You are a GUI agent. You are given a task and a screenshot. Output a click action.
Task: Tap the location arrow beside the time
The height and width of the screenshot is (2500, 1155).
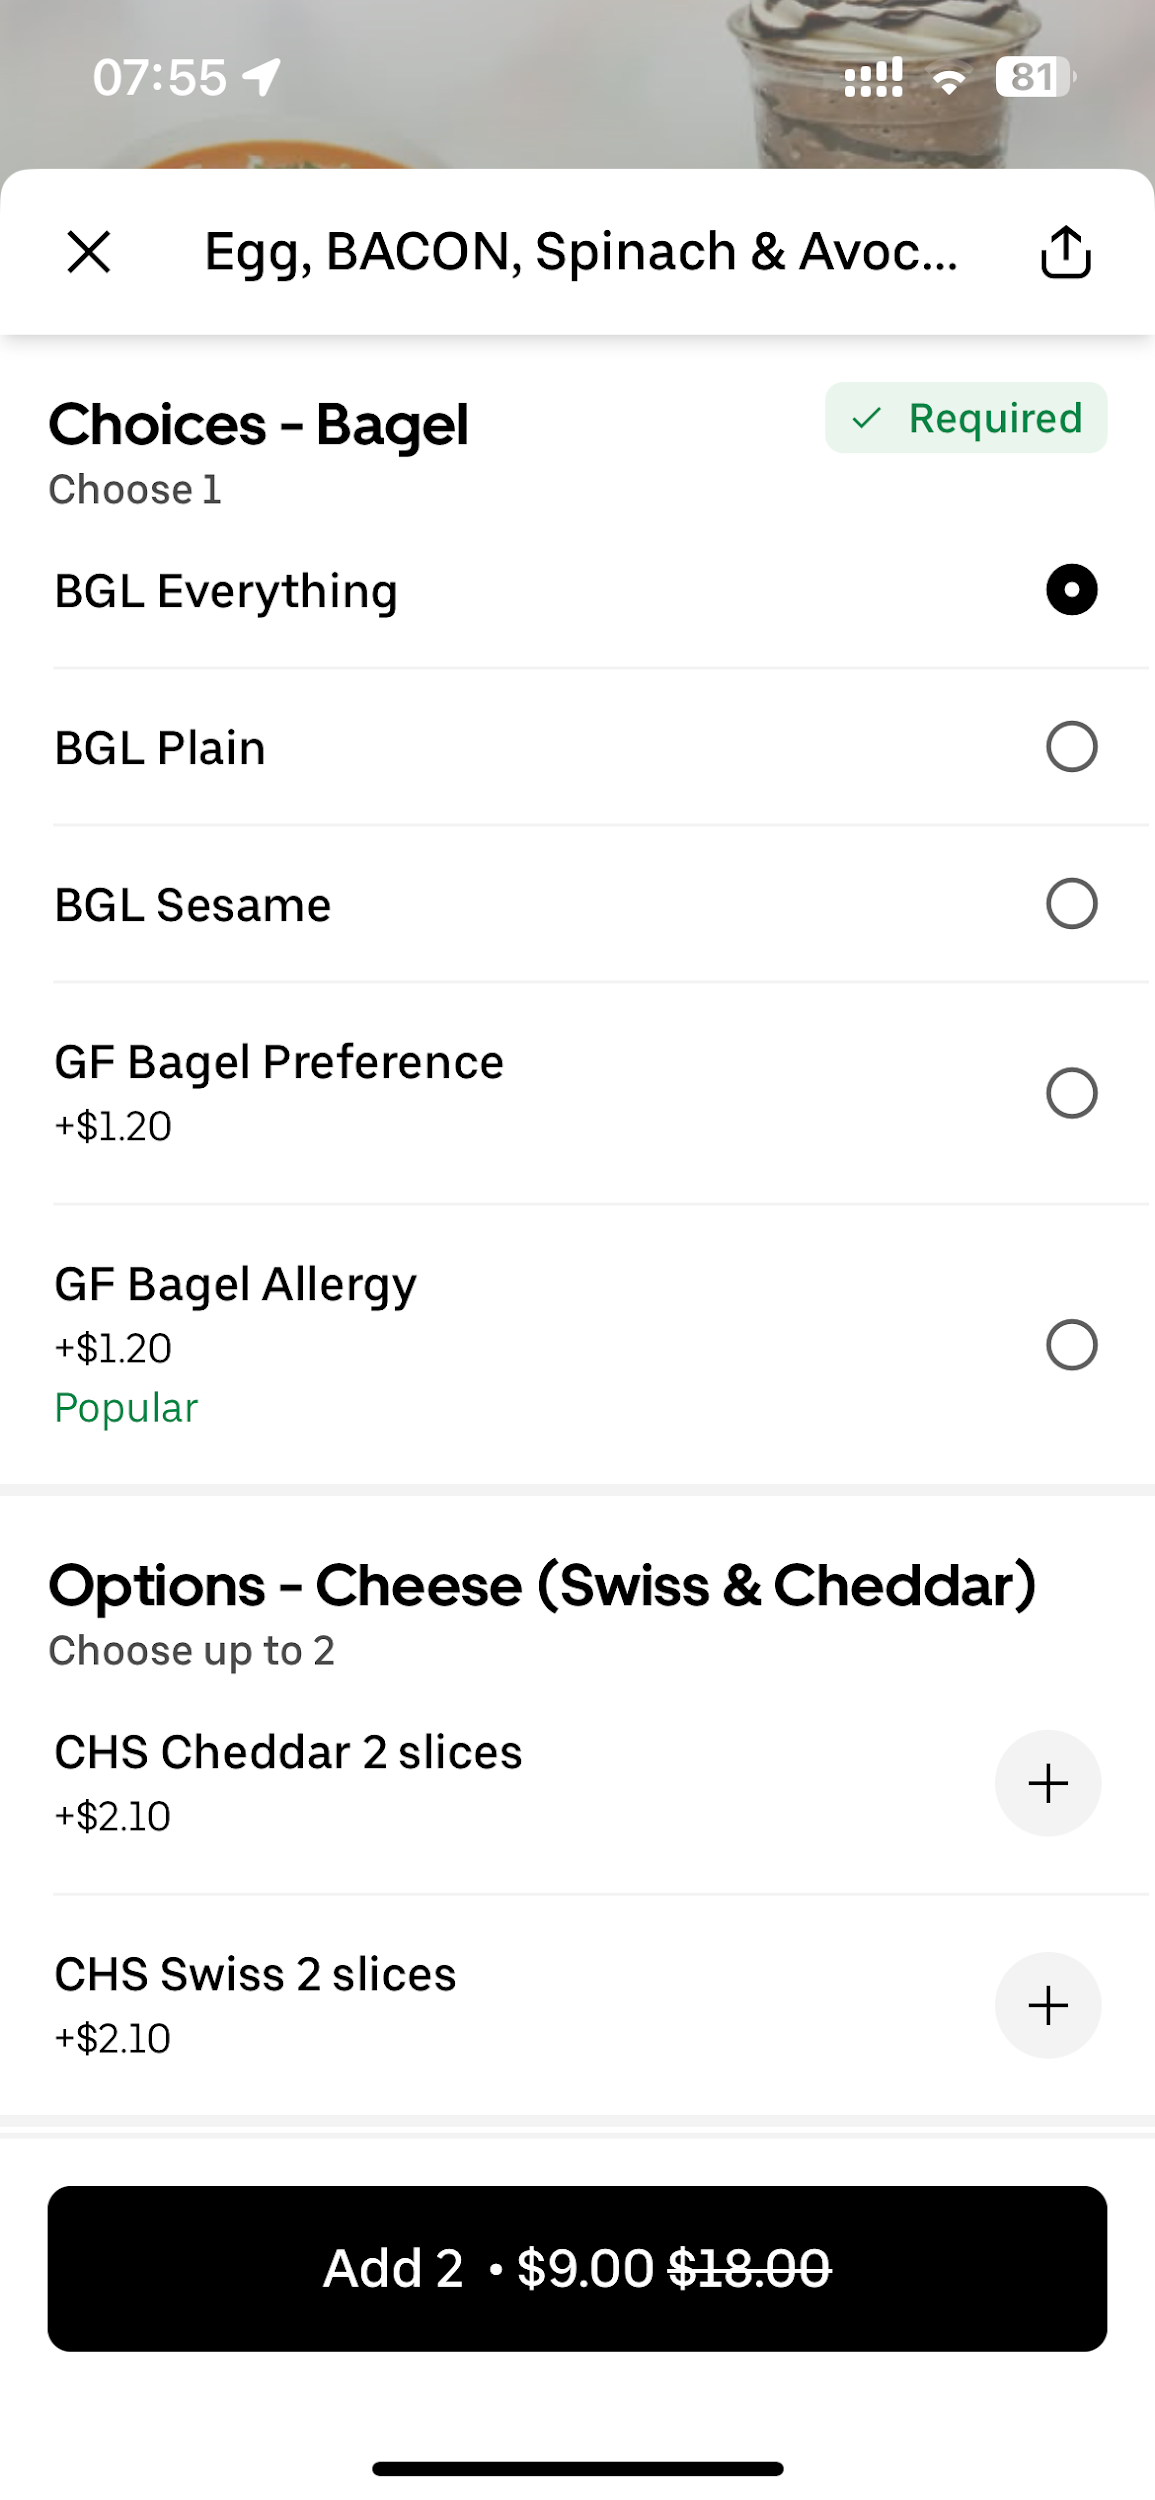click(262, 77)
